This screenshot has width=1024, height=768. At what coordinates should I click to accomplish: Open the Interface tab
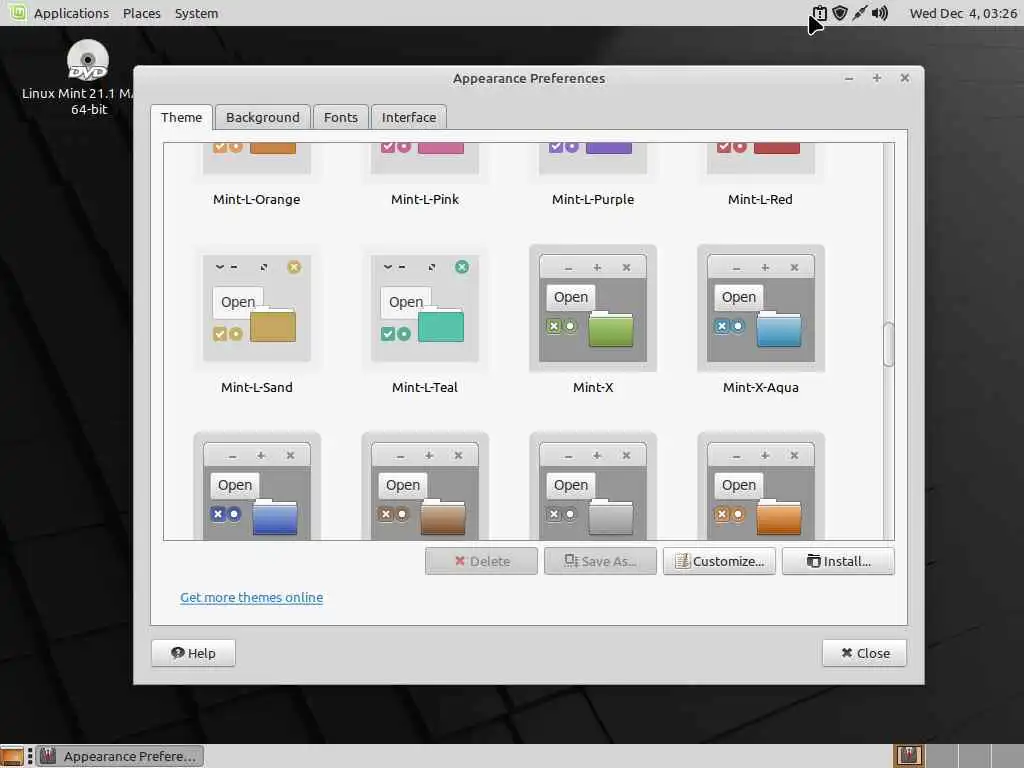409,118
